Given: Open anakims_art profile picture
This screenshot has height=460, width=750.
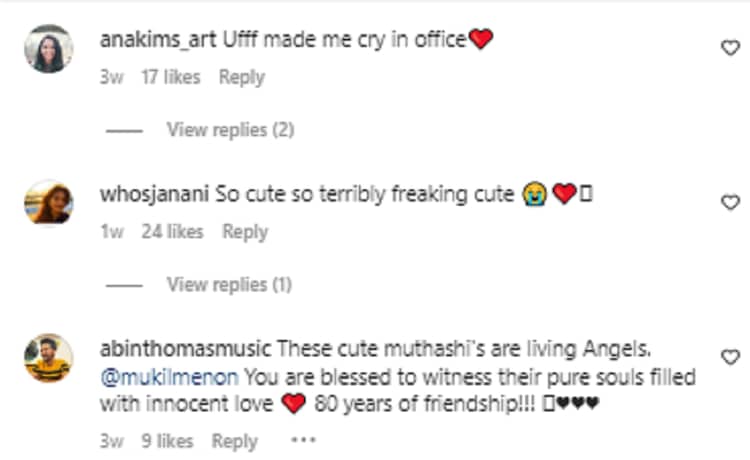Looking at the screenshot, I should (x=47, y=49).
